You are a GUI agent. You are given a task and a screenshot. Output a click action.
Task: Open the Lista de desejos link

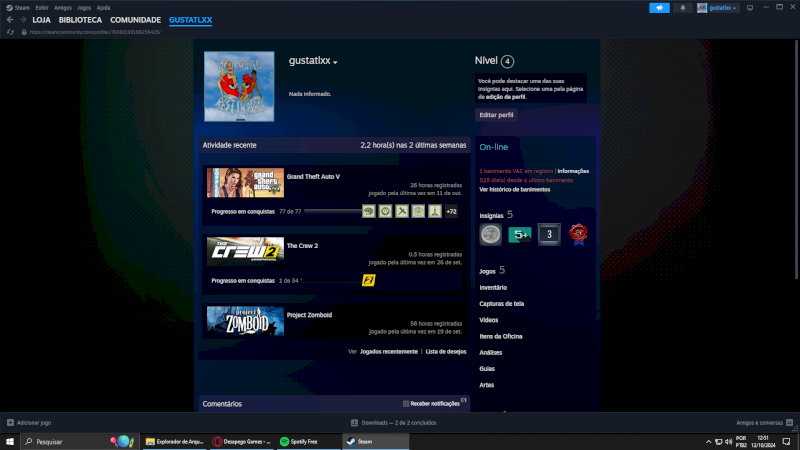[x=445, y=352]
